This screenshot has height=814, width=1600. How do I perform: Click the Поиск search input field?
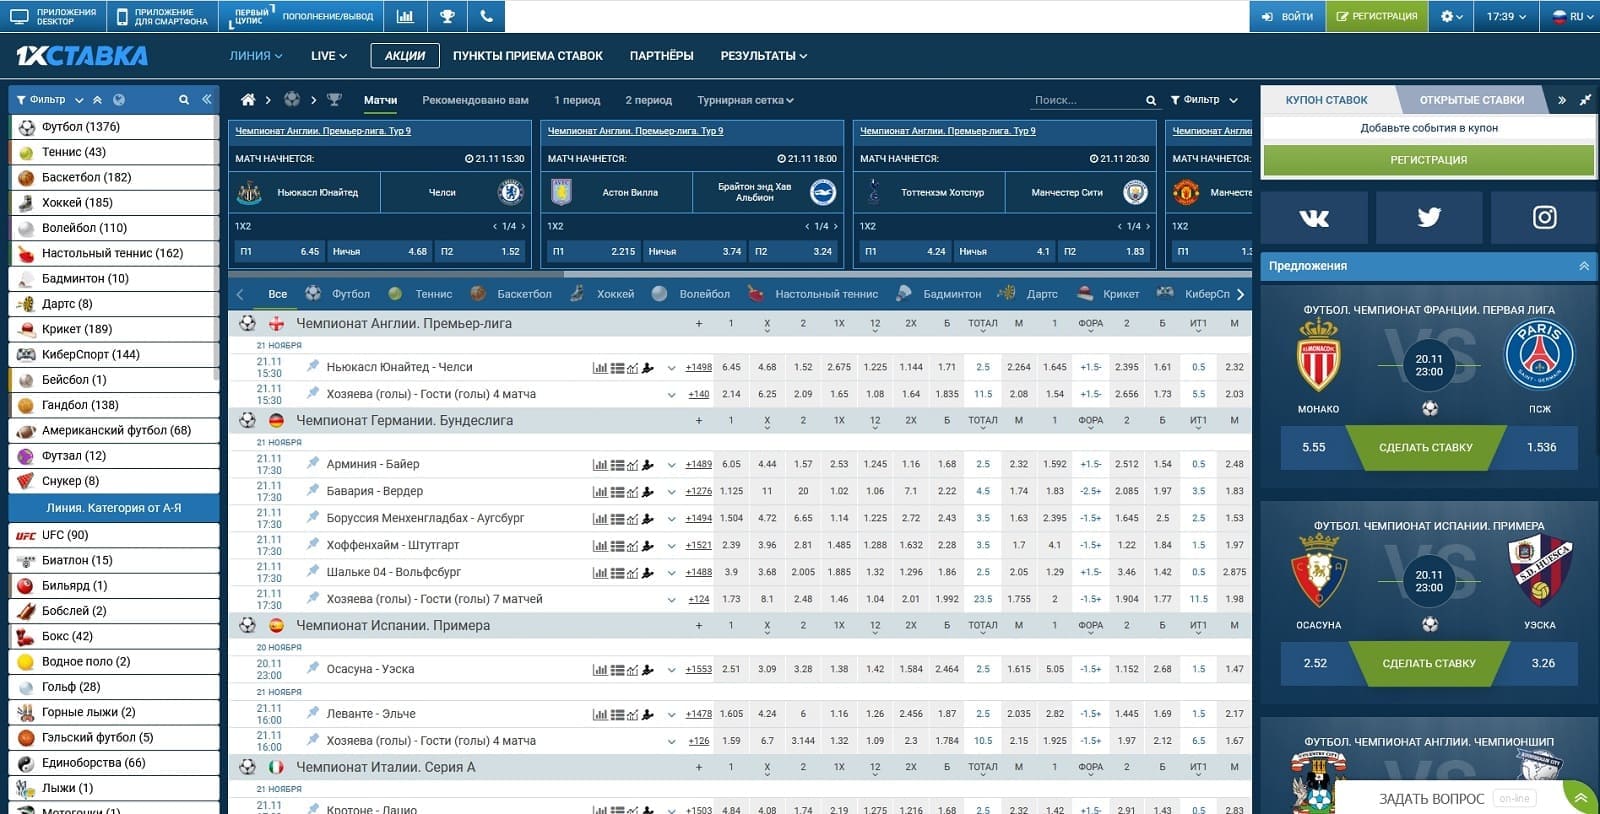pos(1085,100)
